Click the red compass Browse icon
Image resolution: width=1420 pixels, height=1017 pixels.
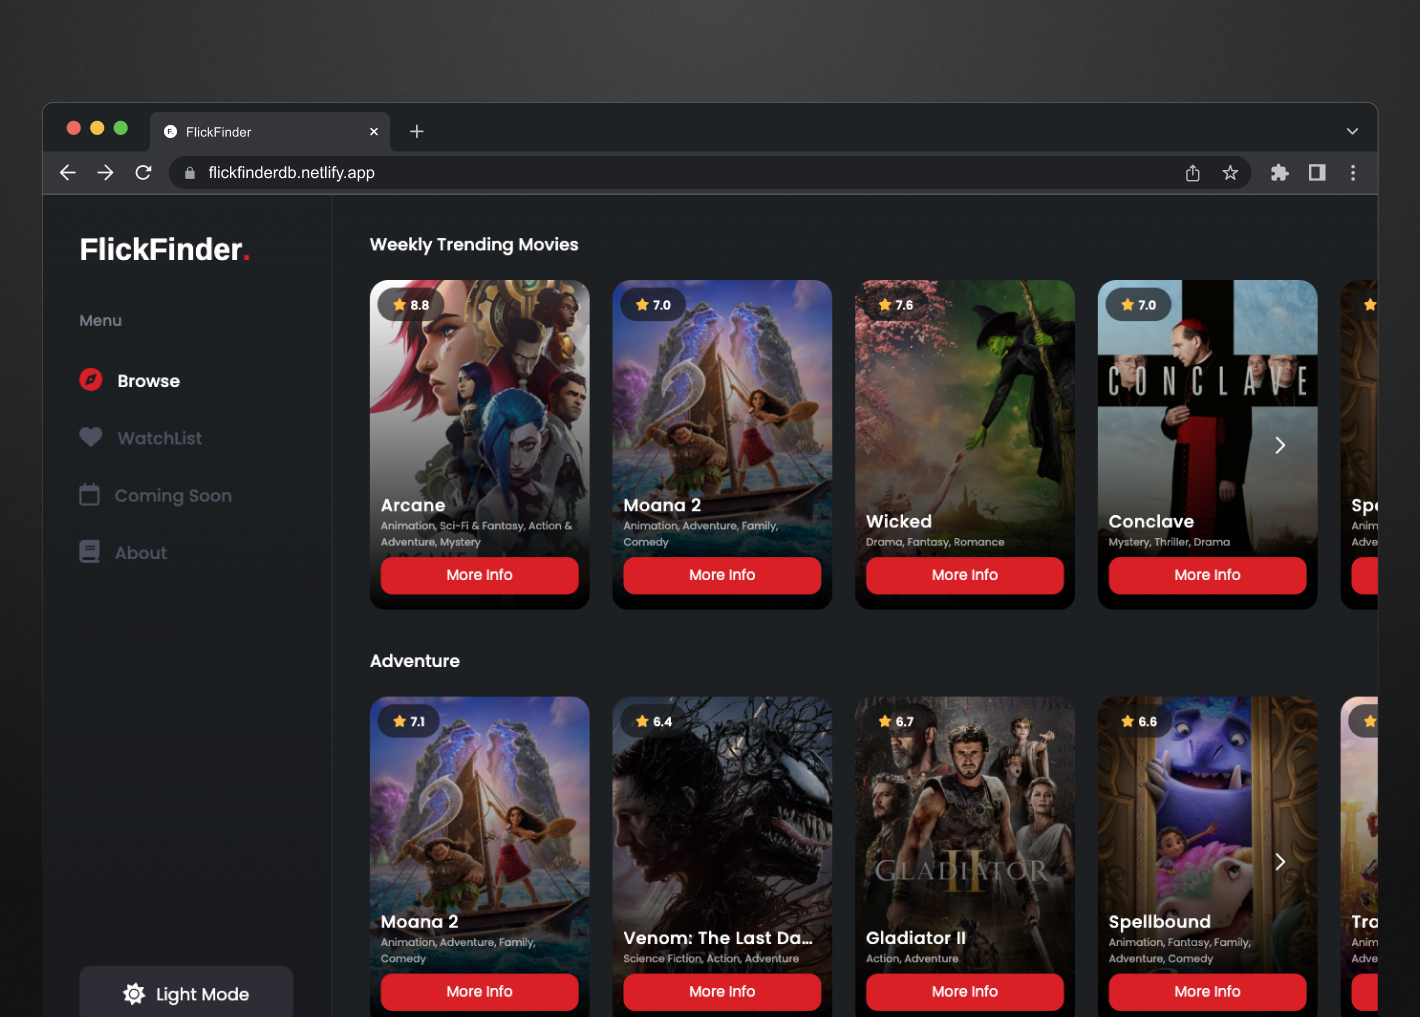click(x=91, y=380)
